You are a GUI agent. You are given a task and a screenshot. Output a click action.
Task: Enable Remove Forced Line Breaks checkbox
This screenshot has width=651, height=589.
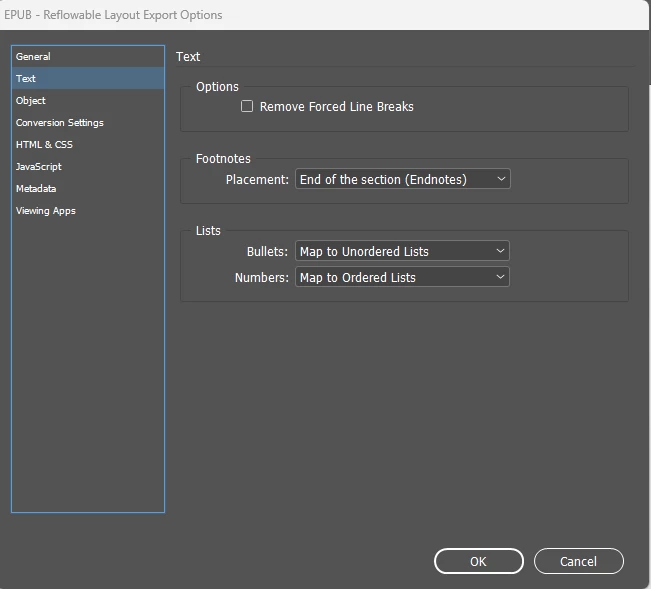pyautogui.click(x=247, y=106)
